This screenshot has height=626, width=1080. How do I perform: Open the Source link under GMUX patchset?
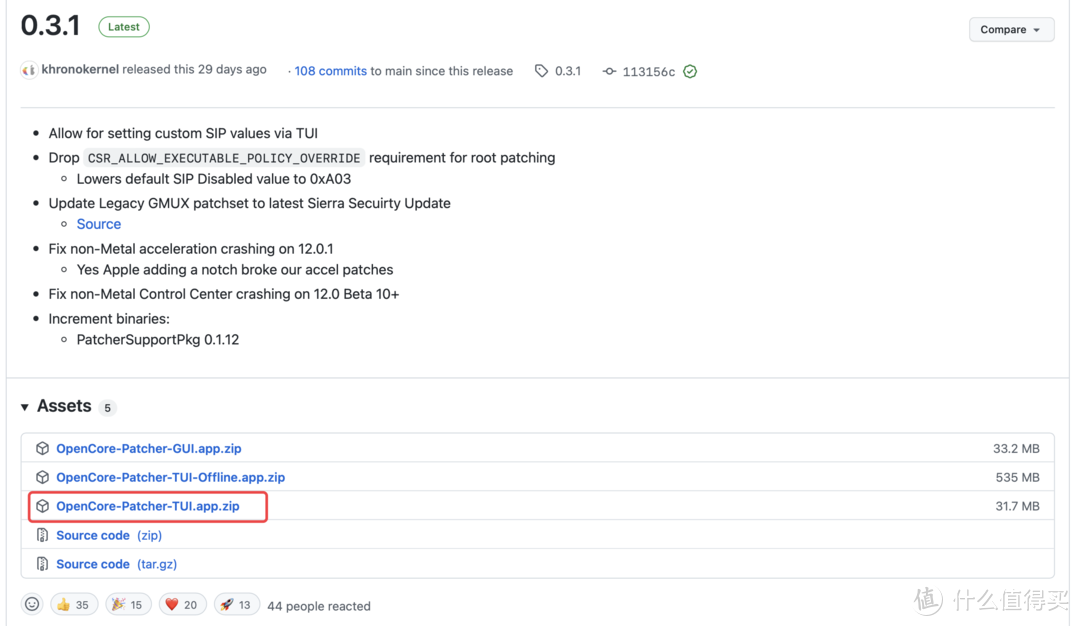click(98, 224)
